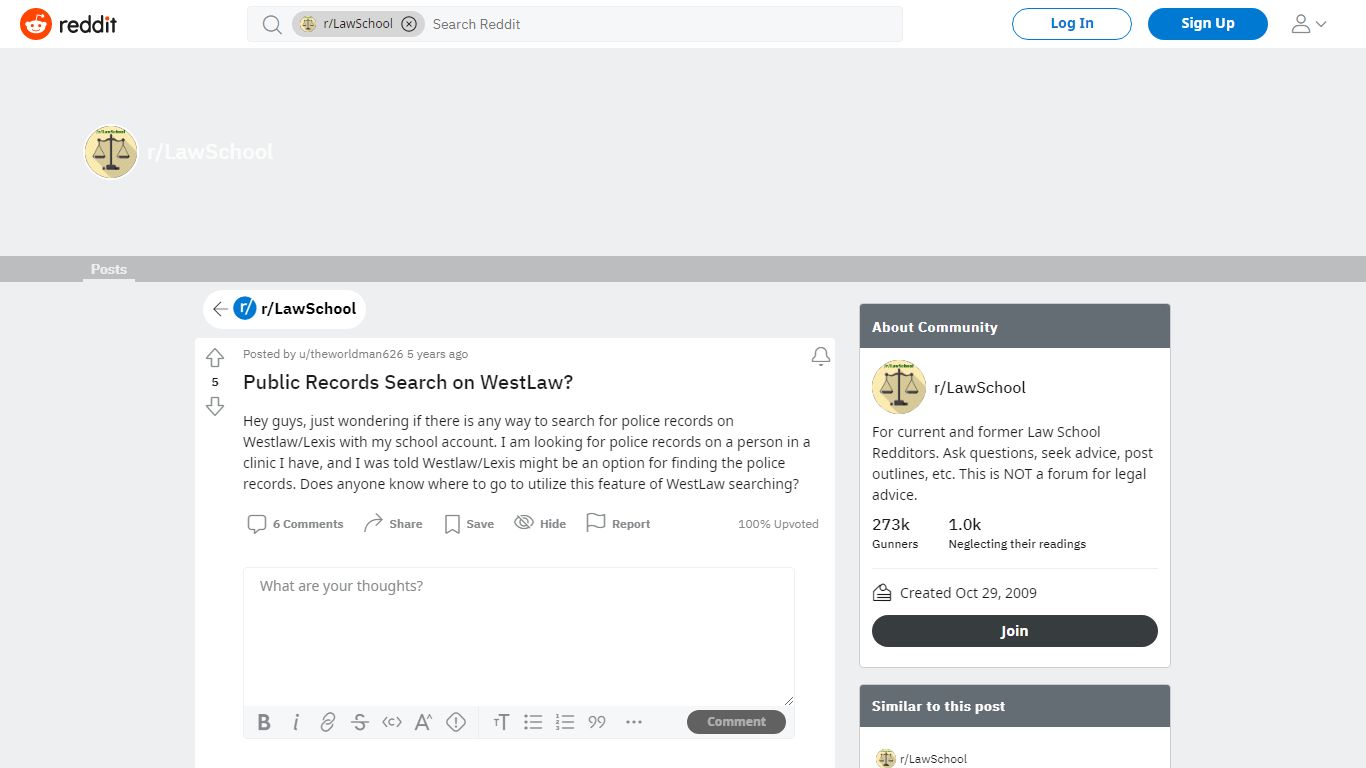Open the user profile u/theworldman626
1366x768 pixels.
point(351,354)
